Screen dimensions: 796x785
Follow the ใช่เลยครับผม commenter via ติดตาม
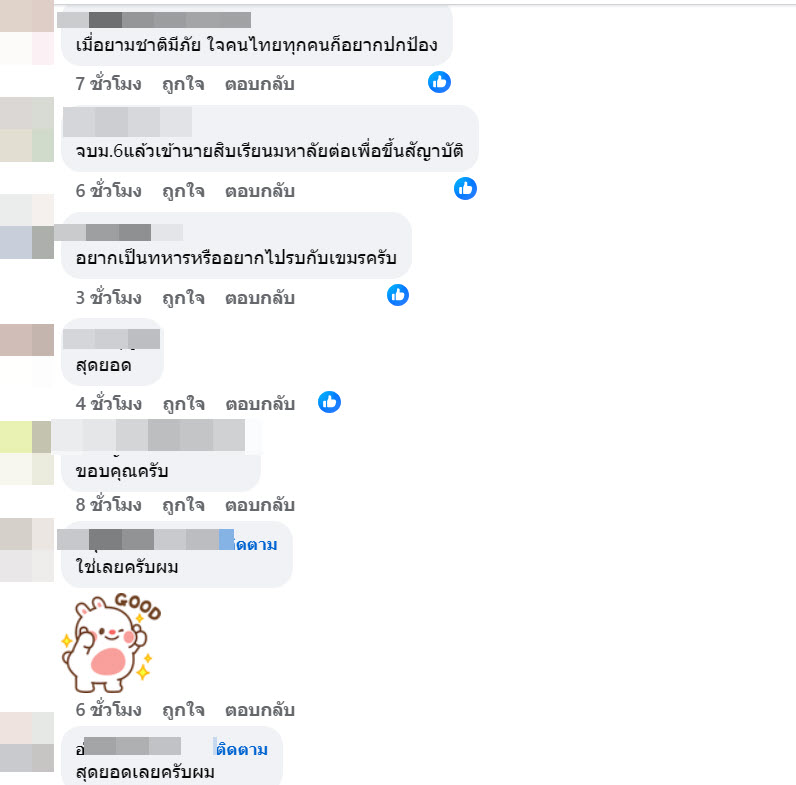(x=256, y=544)
